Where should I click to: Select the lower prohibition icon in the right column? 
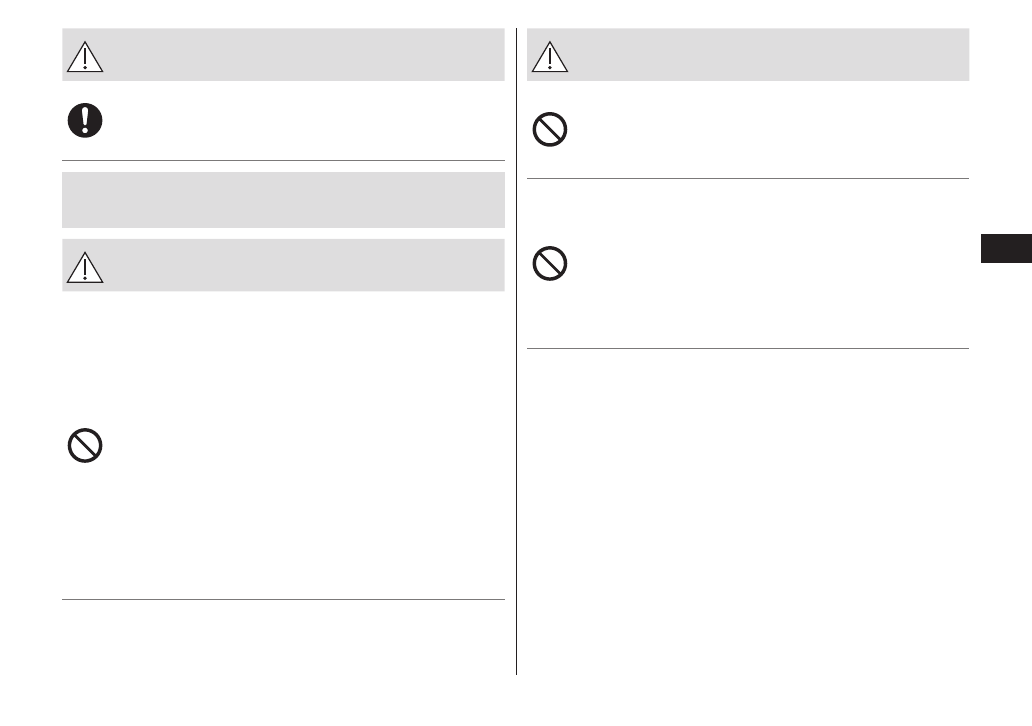point(550,264)
